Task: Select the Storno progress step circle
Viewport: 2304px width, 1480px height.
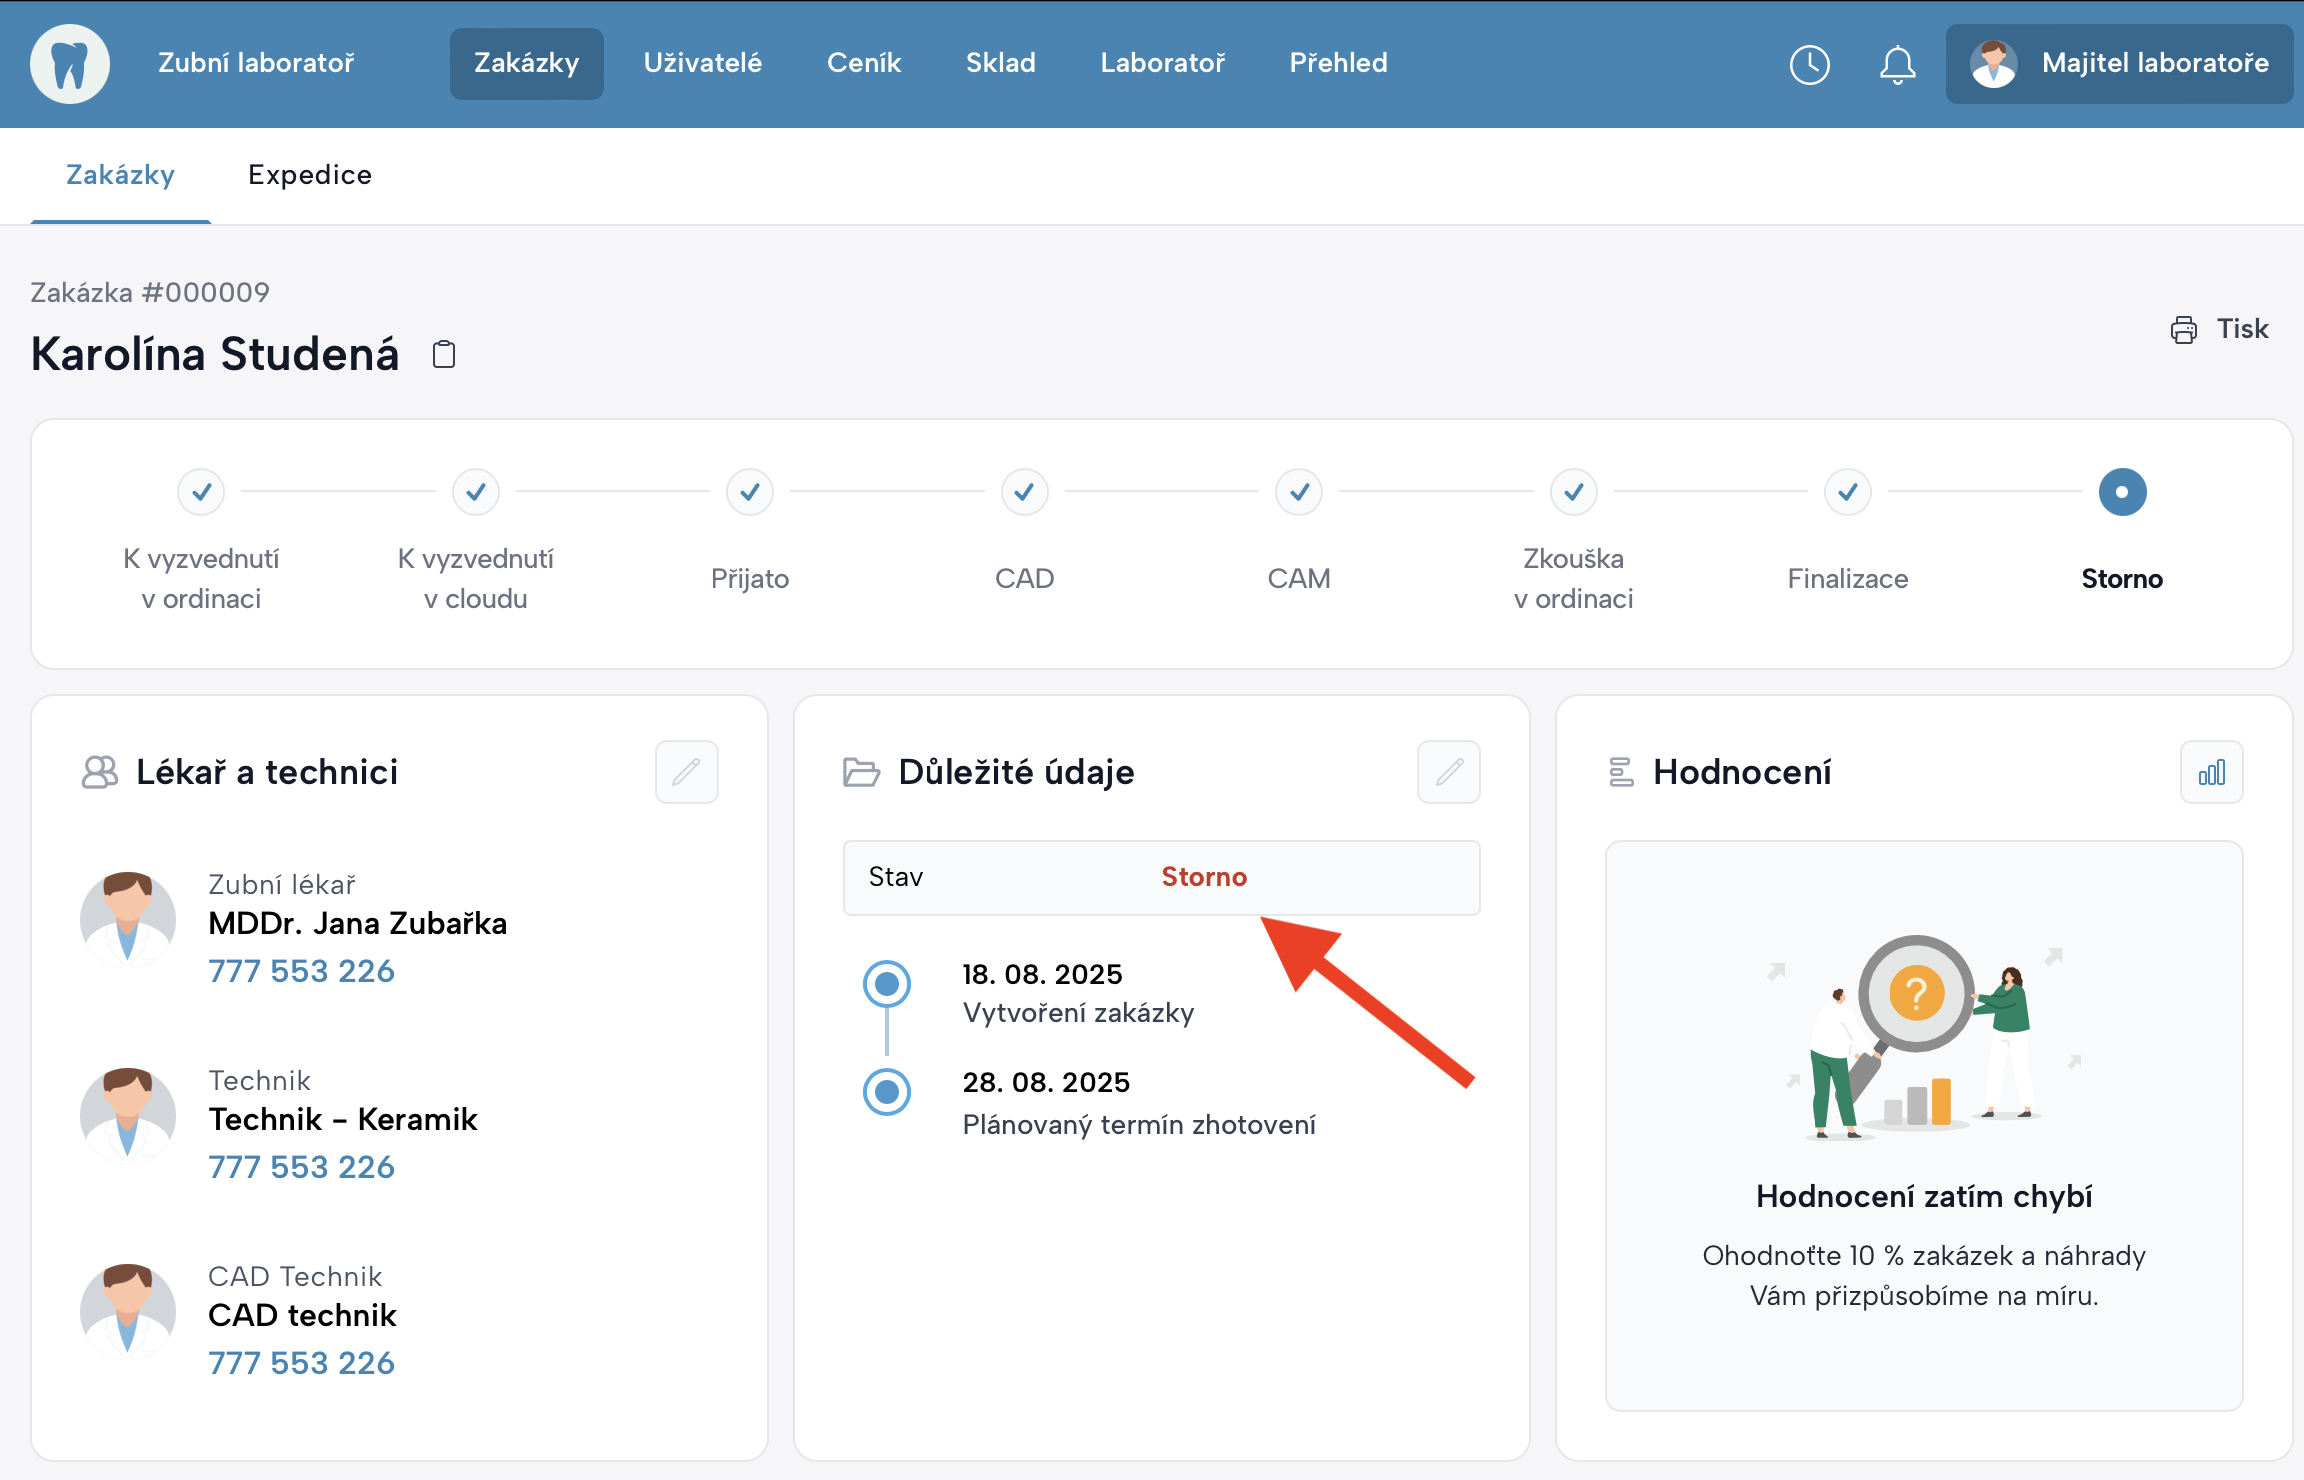Action: tap(2122, 492)
